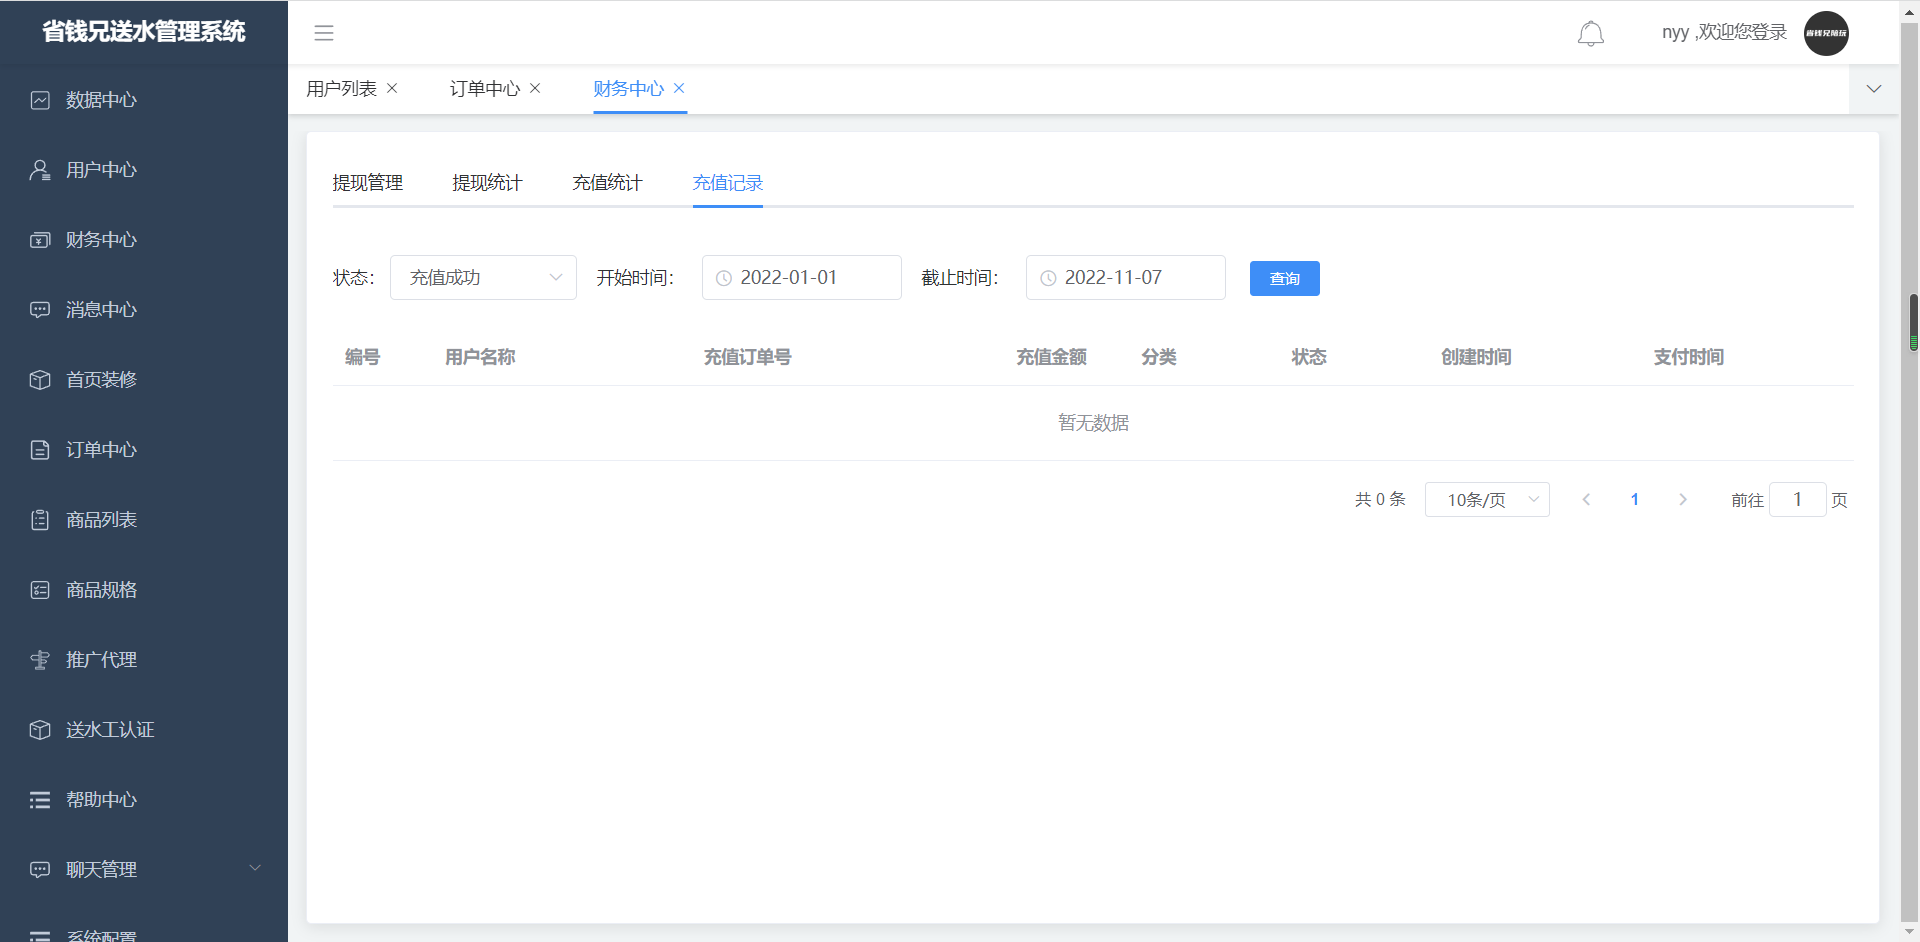Click the next page arrow
The height and width of the screenshot is (942, 1920).
coord(1682,500)
